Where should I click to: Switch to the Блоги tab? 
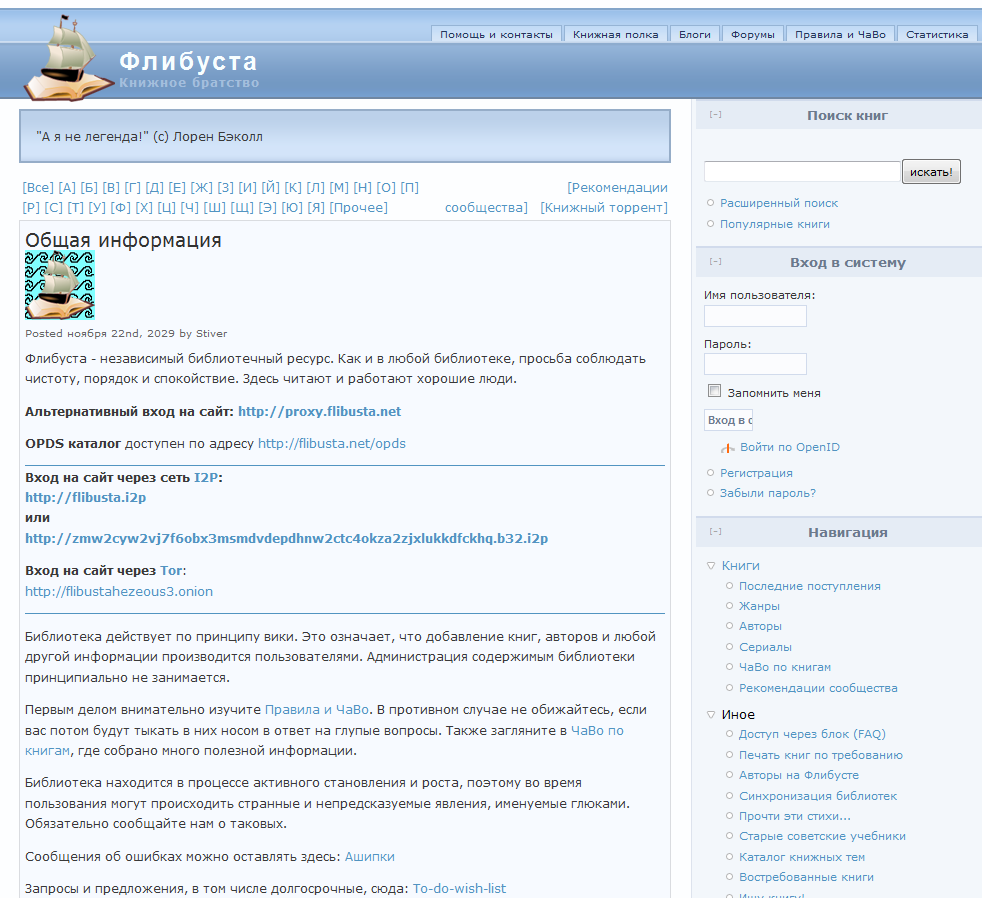(695, 34)
